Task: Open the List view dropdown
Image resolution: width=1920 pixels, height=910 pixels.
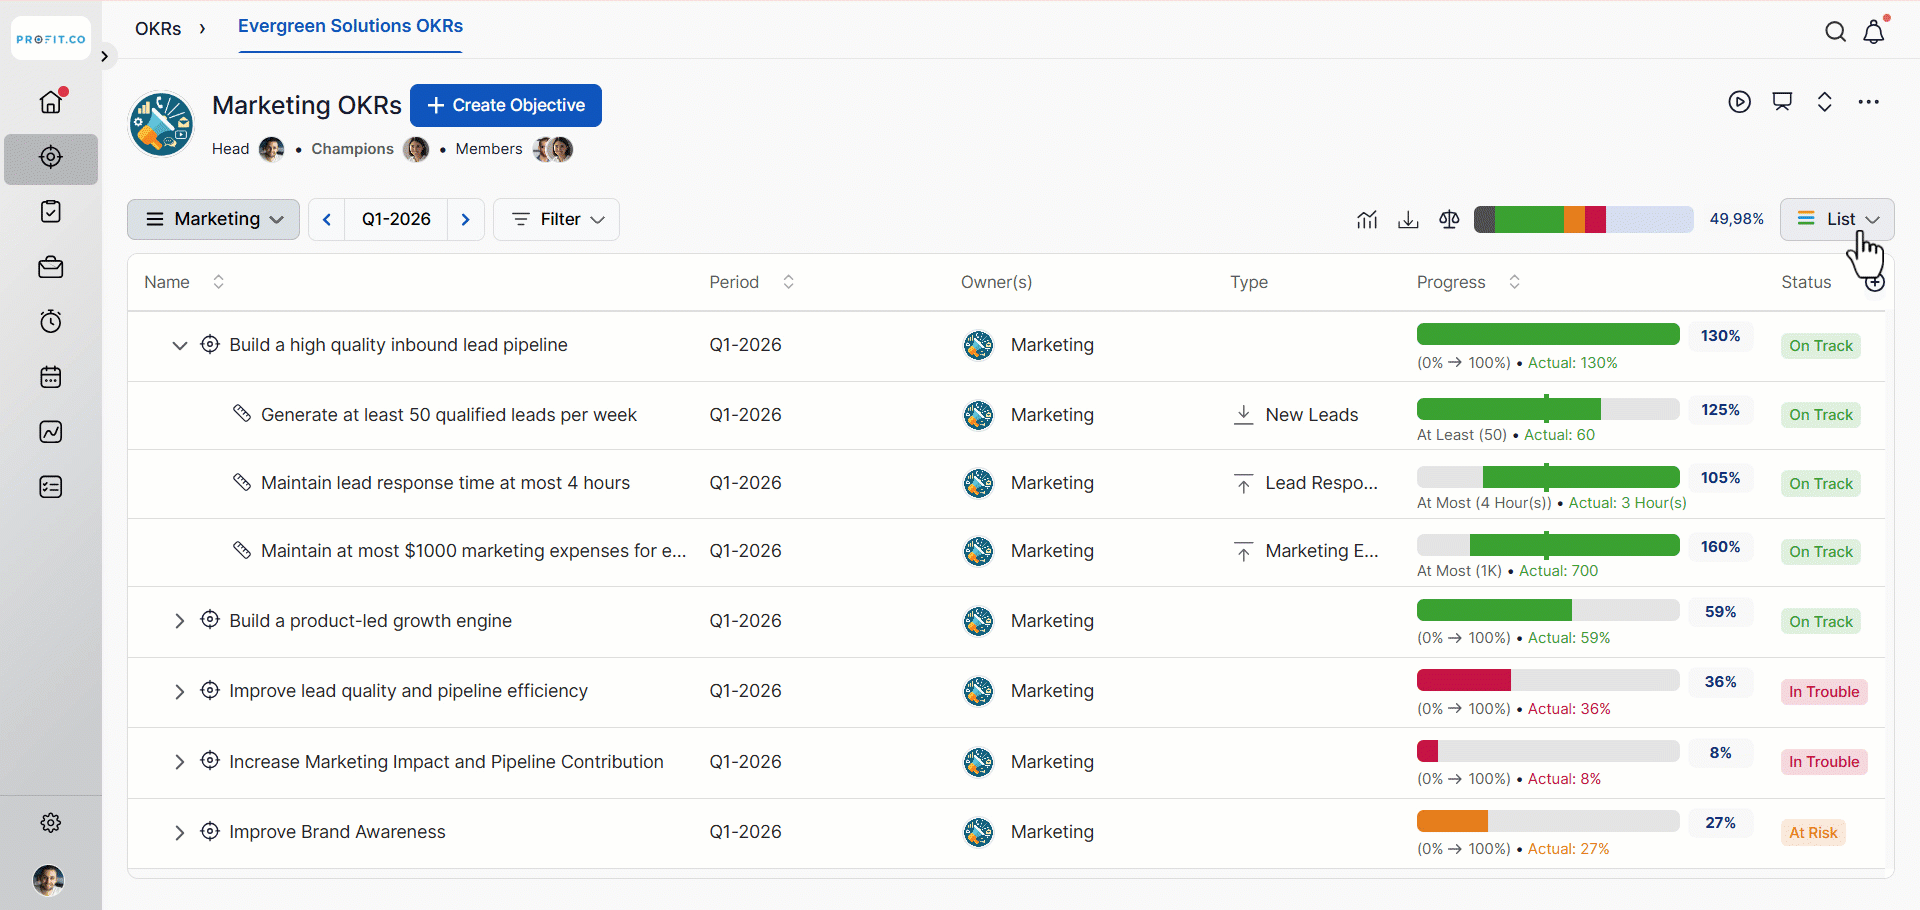Action: tap(1837, 220)
